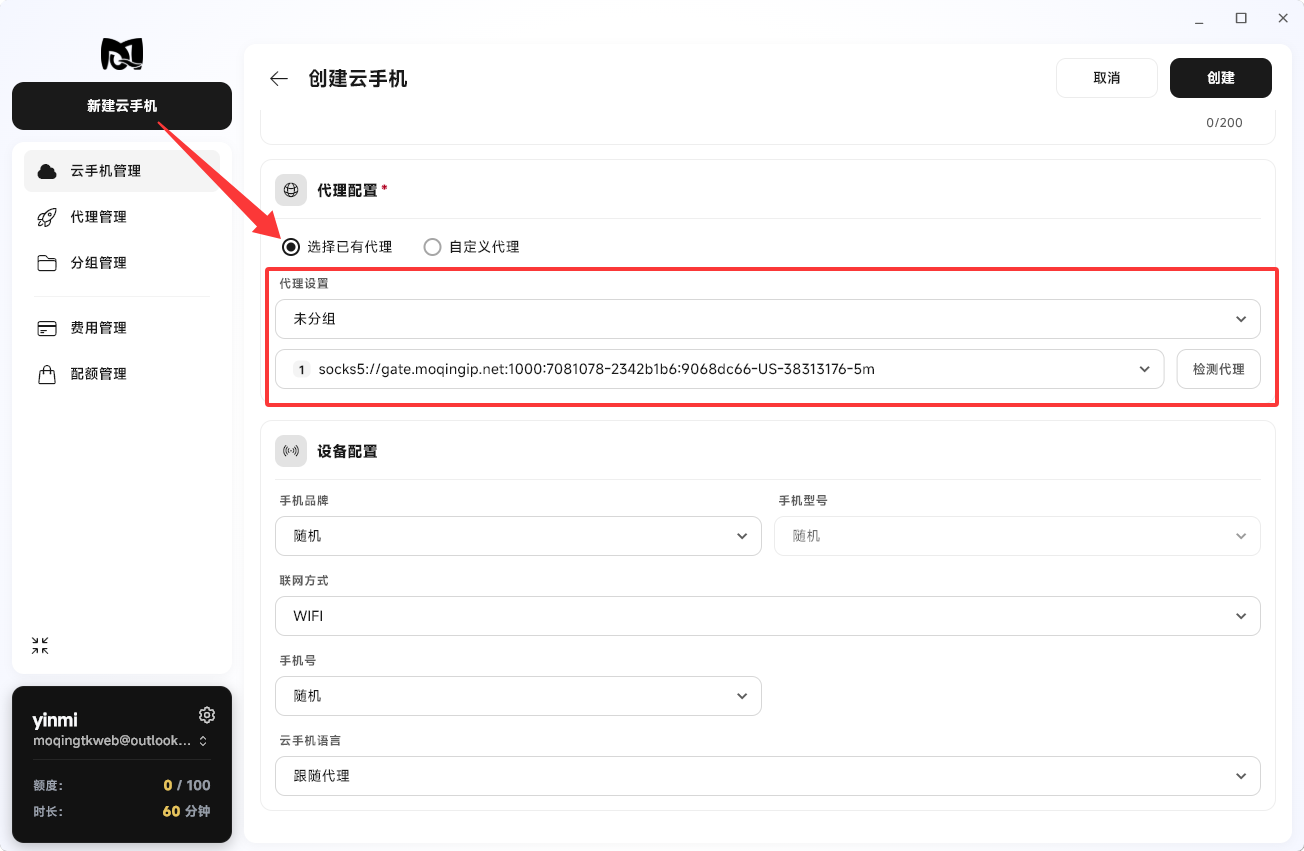
Task: Click the cloud icon beside 云手机管理
Action: (47, 171)
